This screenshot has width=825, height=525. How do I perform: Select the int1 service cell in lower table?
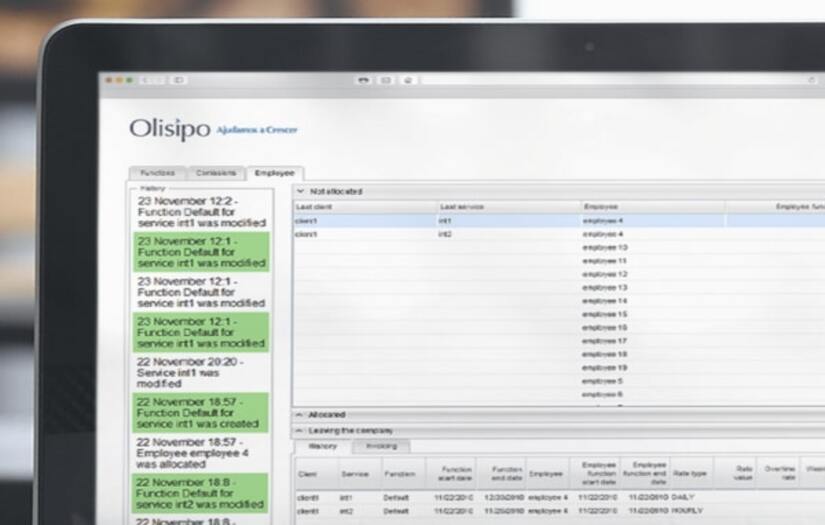[x=346, y=497]
